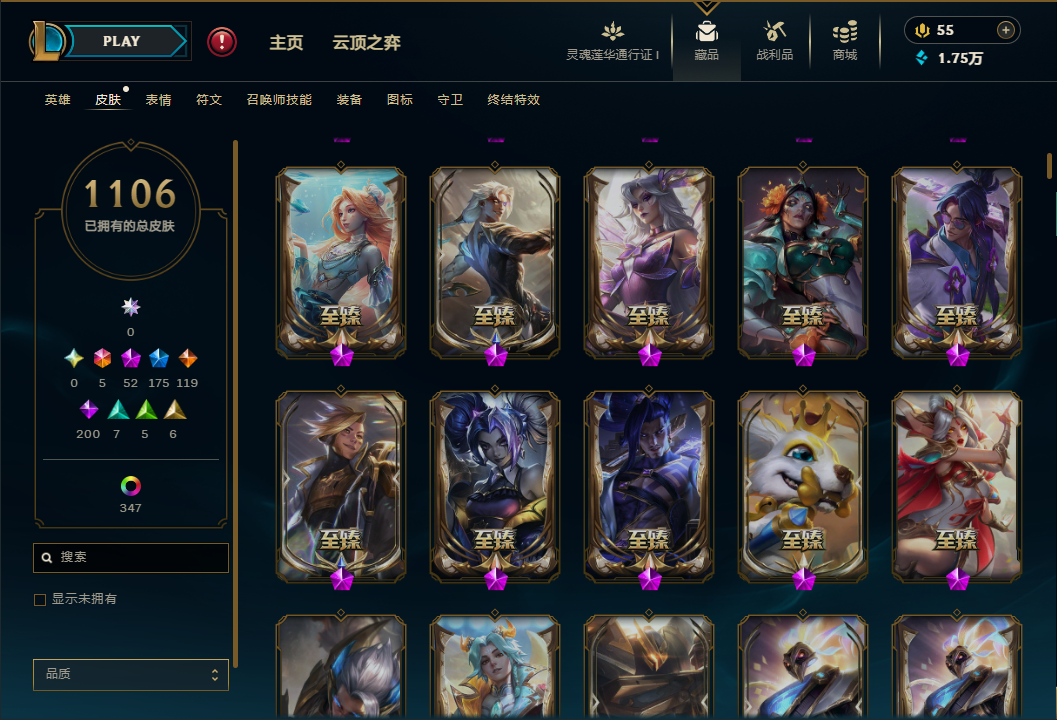Click the plus icon to add RP
Viewport: 1057px width, 720px height.
tap(1006, 30)
